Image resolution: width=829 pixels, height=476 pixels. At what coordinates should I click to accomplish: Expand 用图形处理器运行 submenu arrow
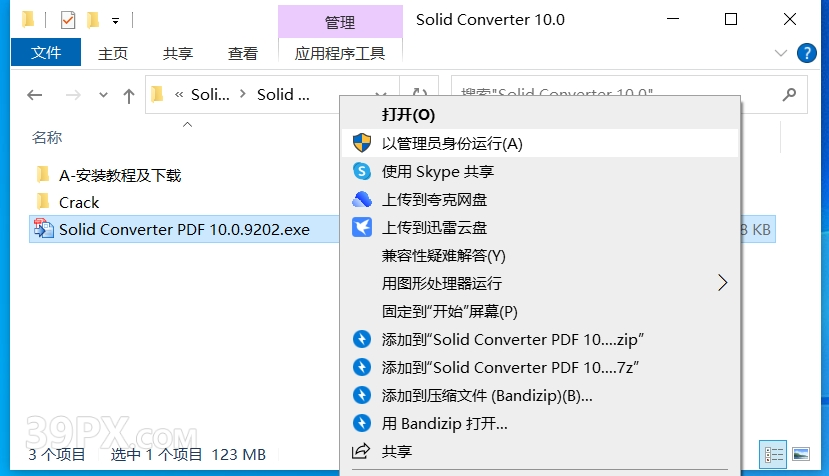pyautogui.click(x=723, y=283)
